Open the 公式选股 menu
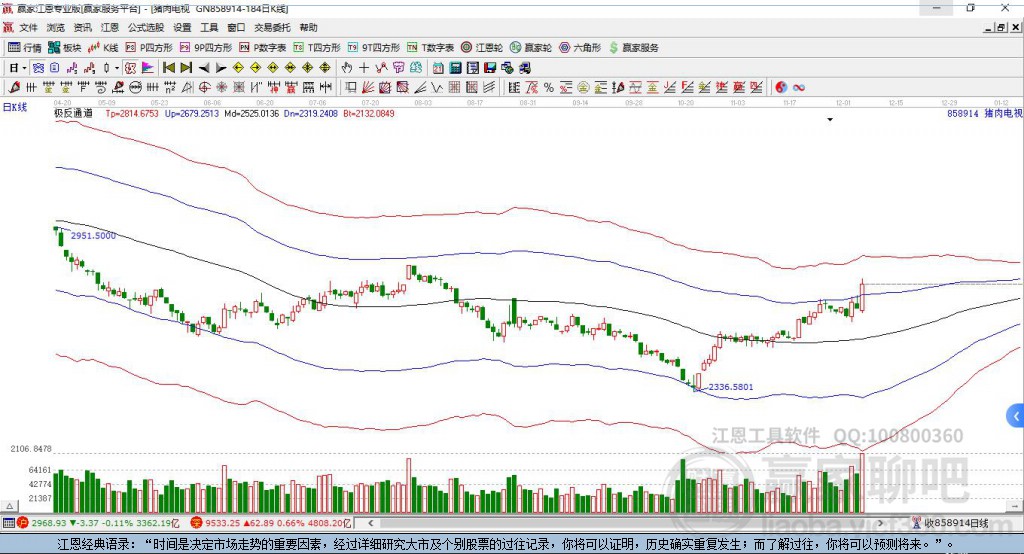Image resolution: width=1024 pixels, height=554 pixels. click(146, 27)
